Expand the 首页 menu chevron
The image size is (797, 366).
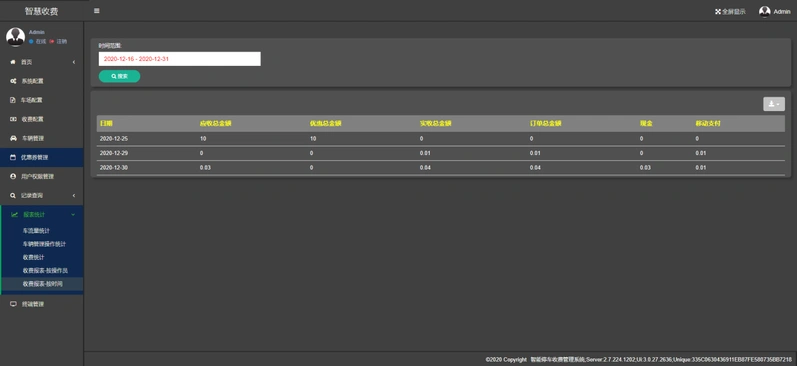coord(74,62)
